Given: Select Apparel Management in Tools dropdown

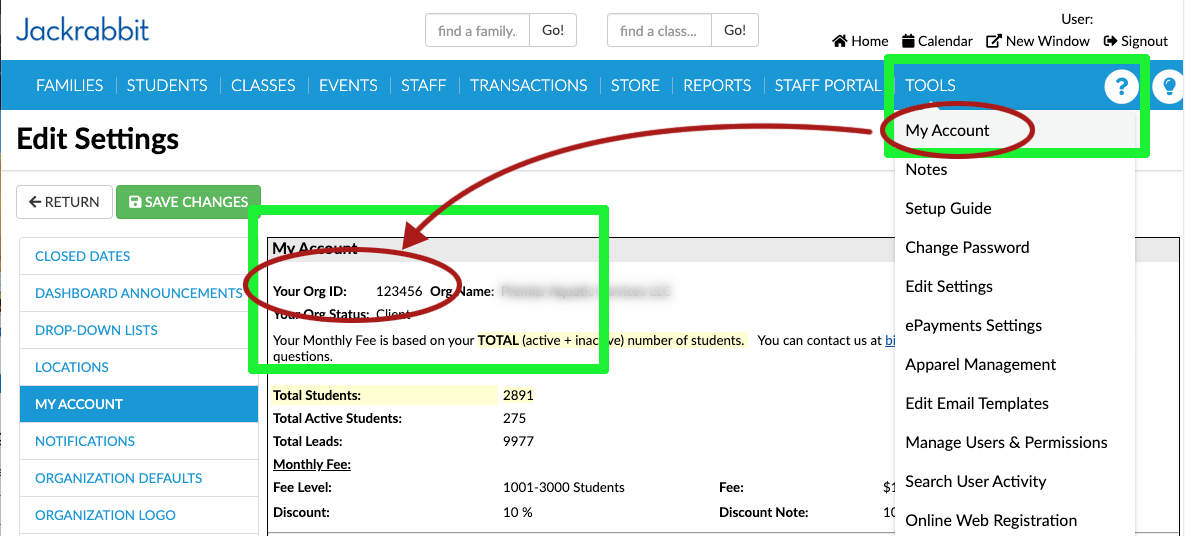Looking at the screenshot, I should [x=980, y=364].
